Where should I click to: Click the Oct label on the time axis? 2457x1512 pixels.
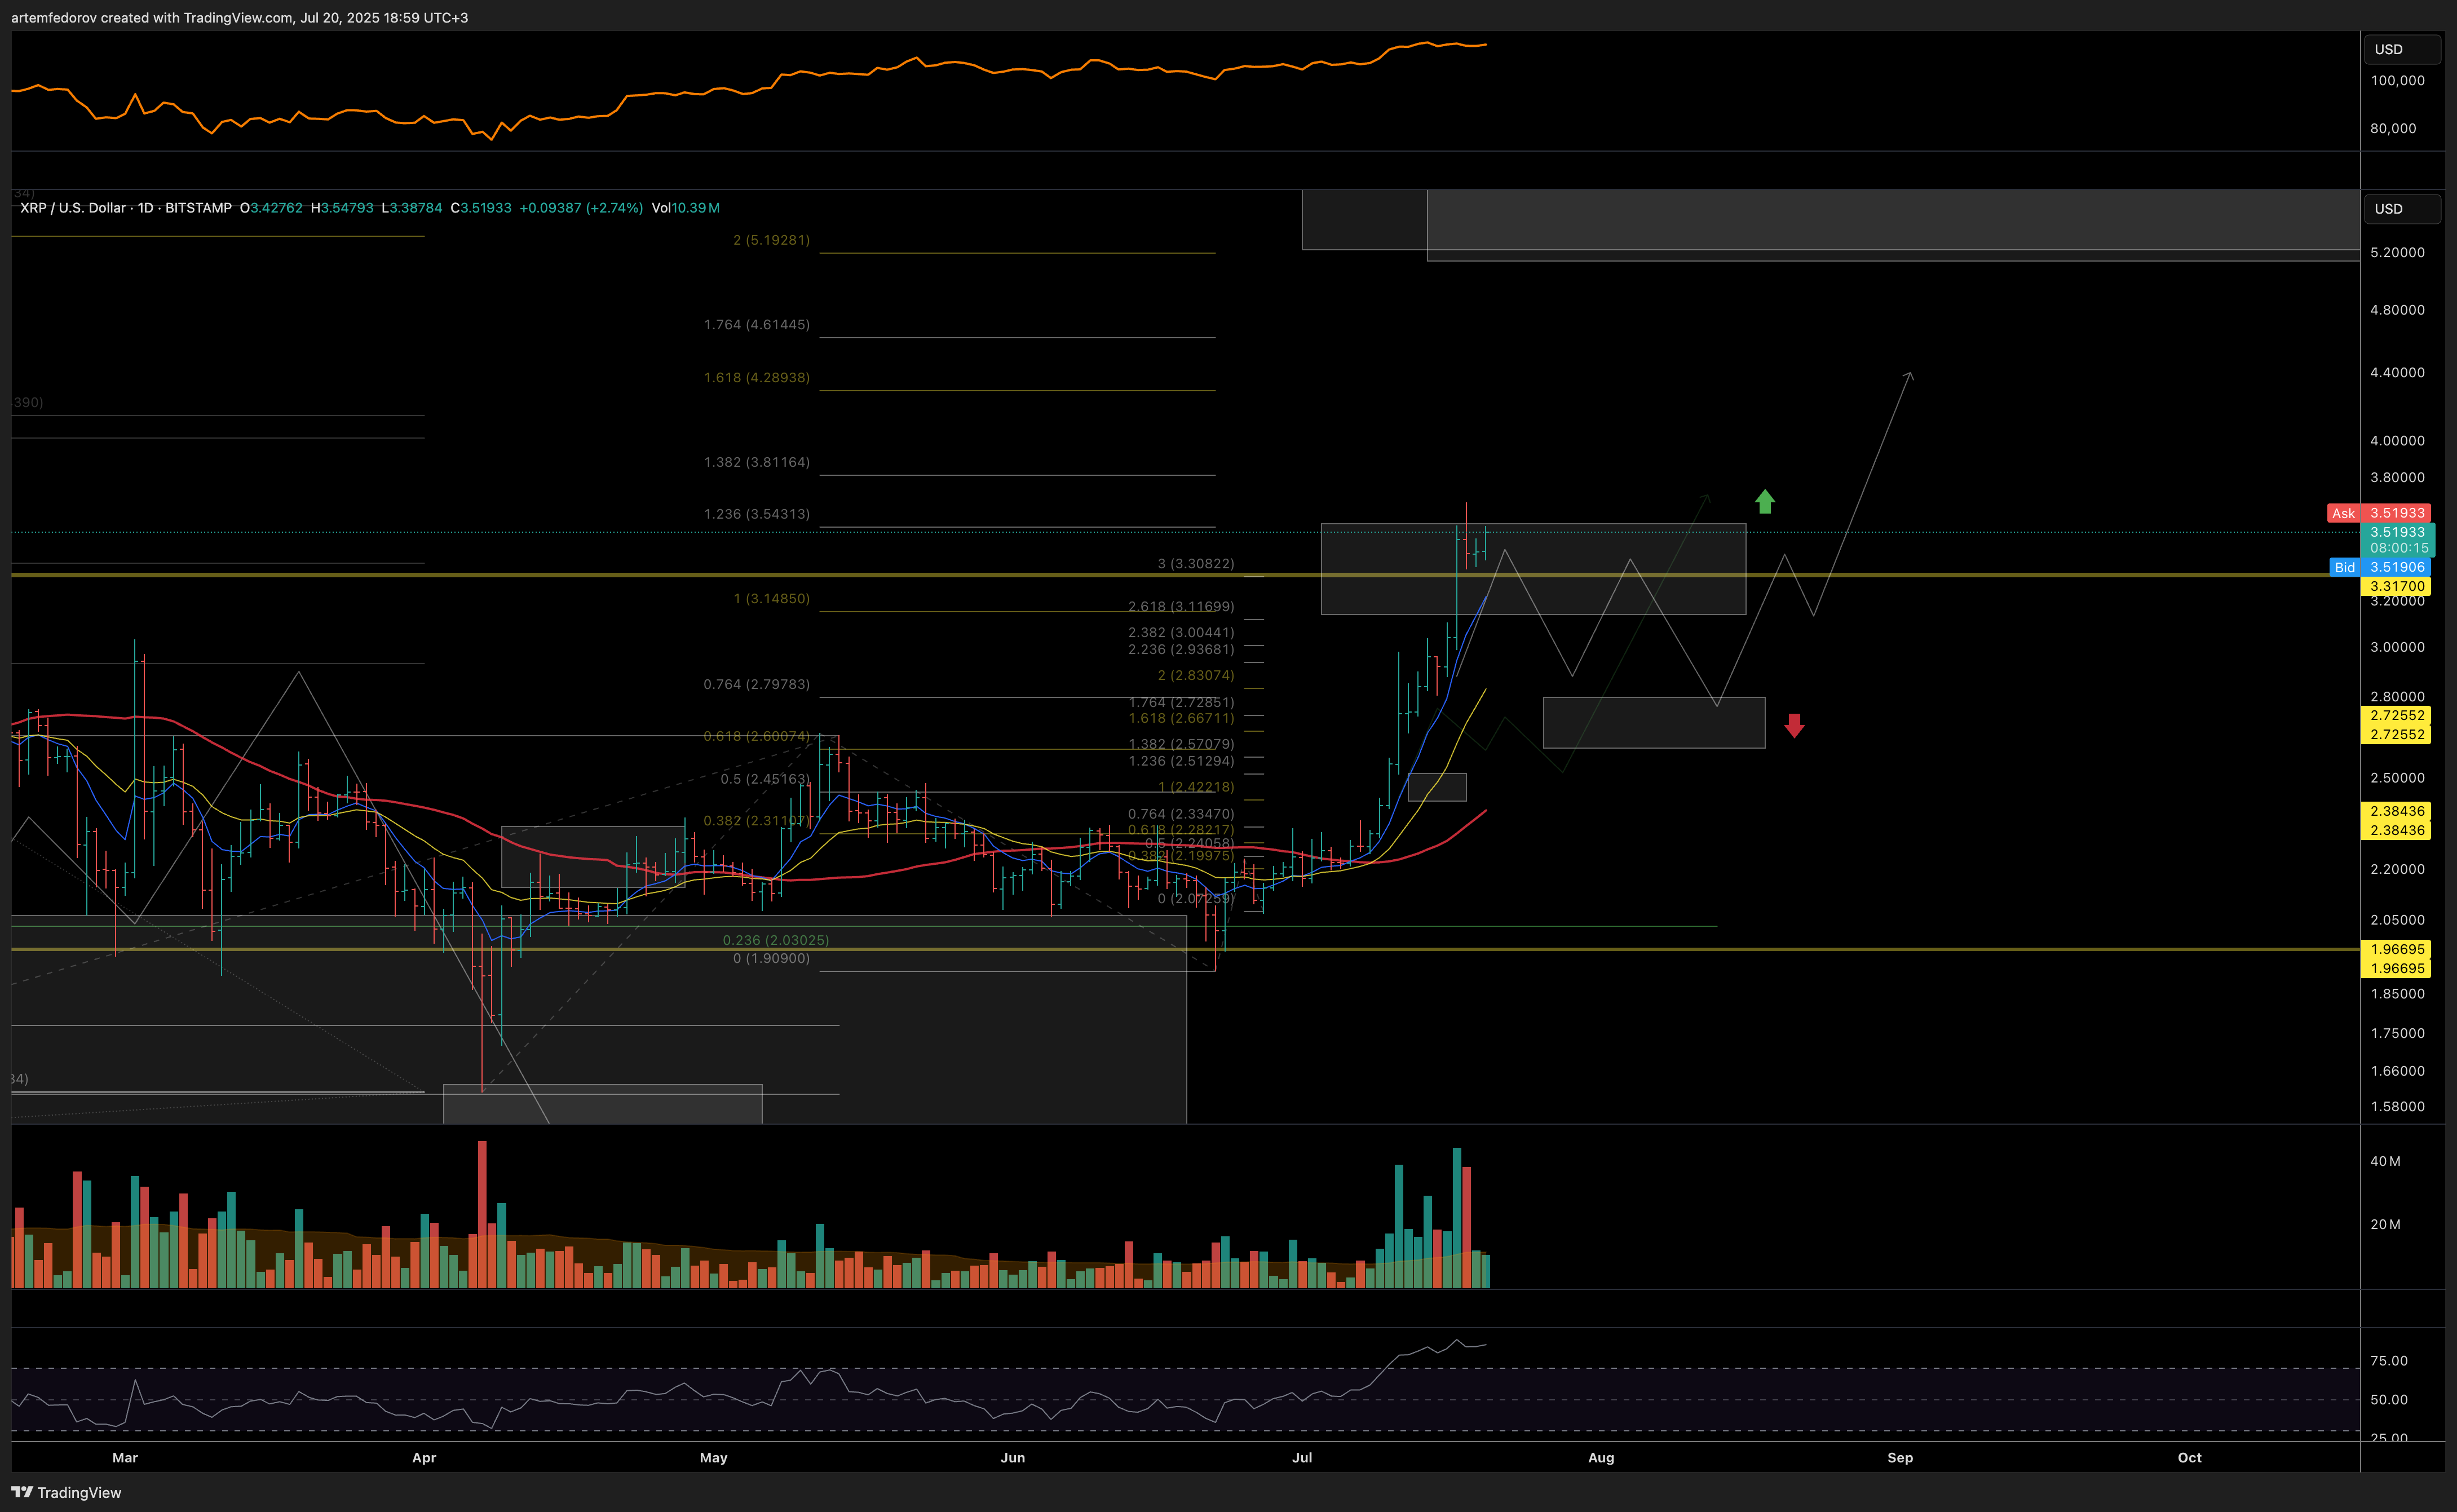[2189, 1458]
